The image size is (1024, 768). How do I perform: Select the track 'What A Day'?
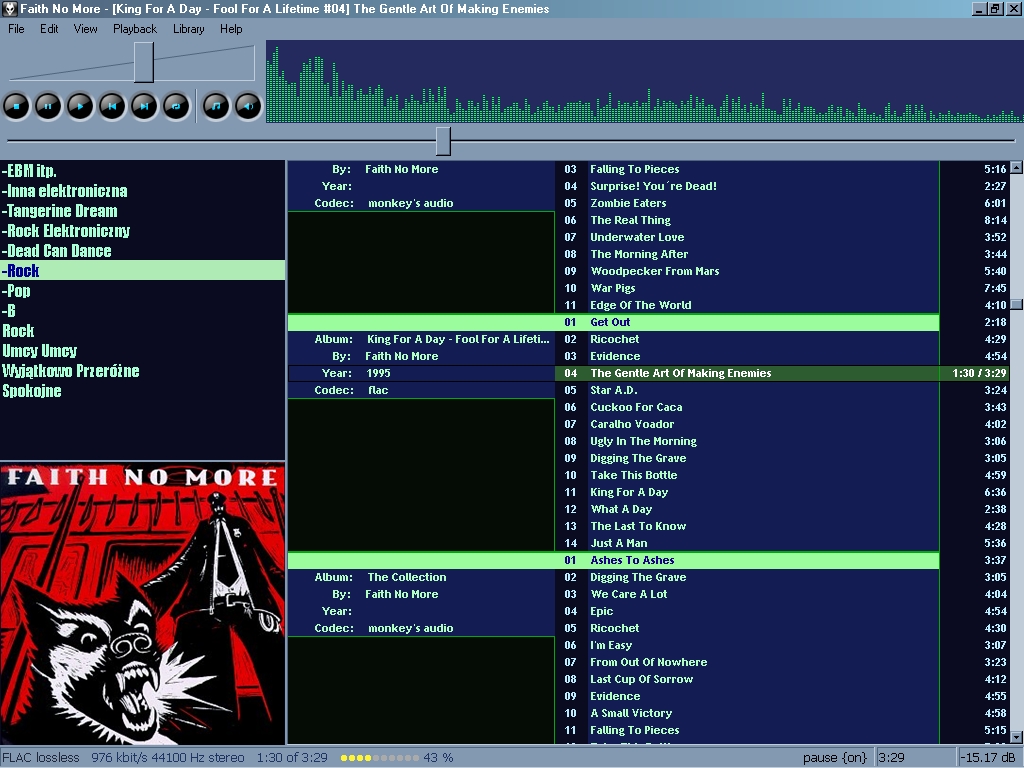tap(782, 509)
